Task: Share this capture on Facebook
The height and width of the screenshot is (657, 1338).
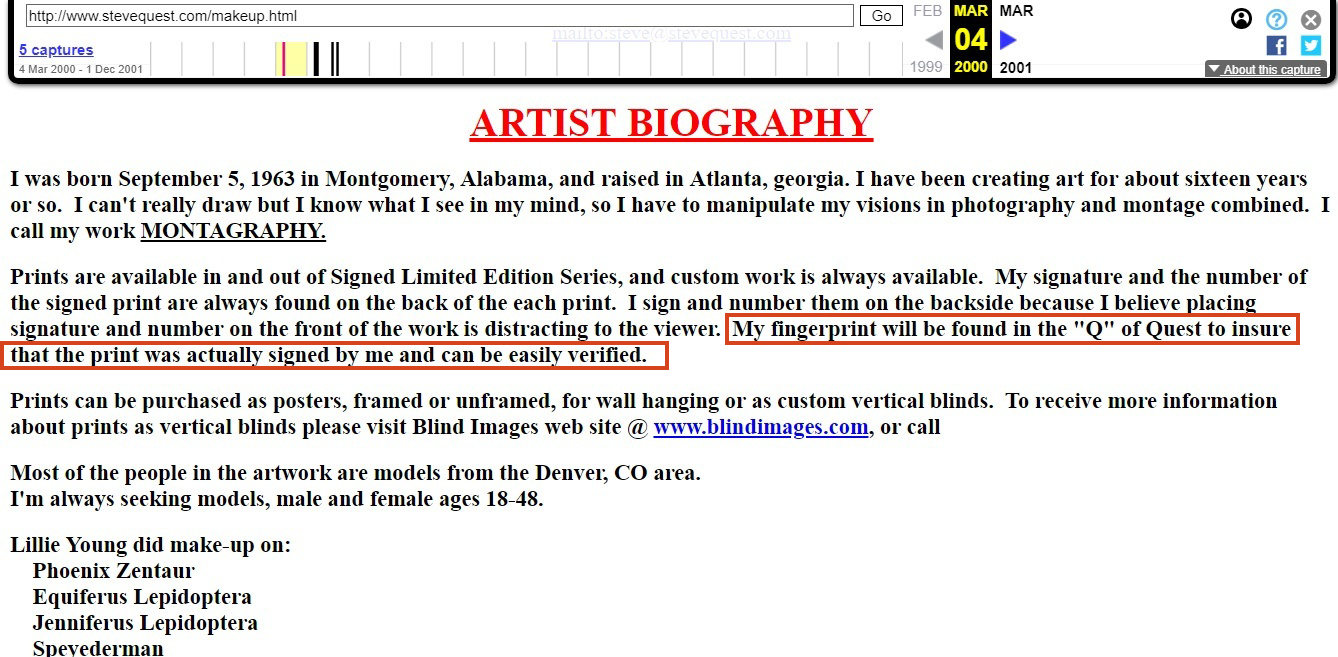Action: 1276,45
